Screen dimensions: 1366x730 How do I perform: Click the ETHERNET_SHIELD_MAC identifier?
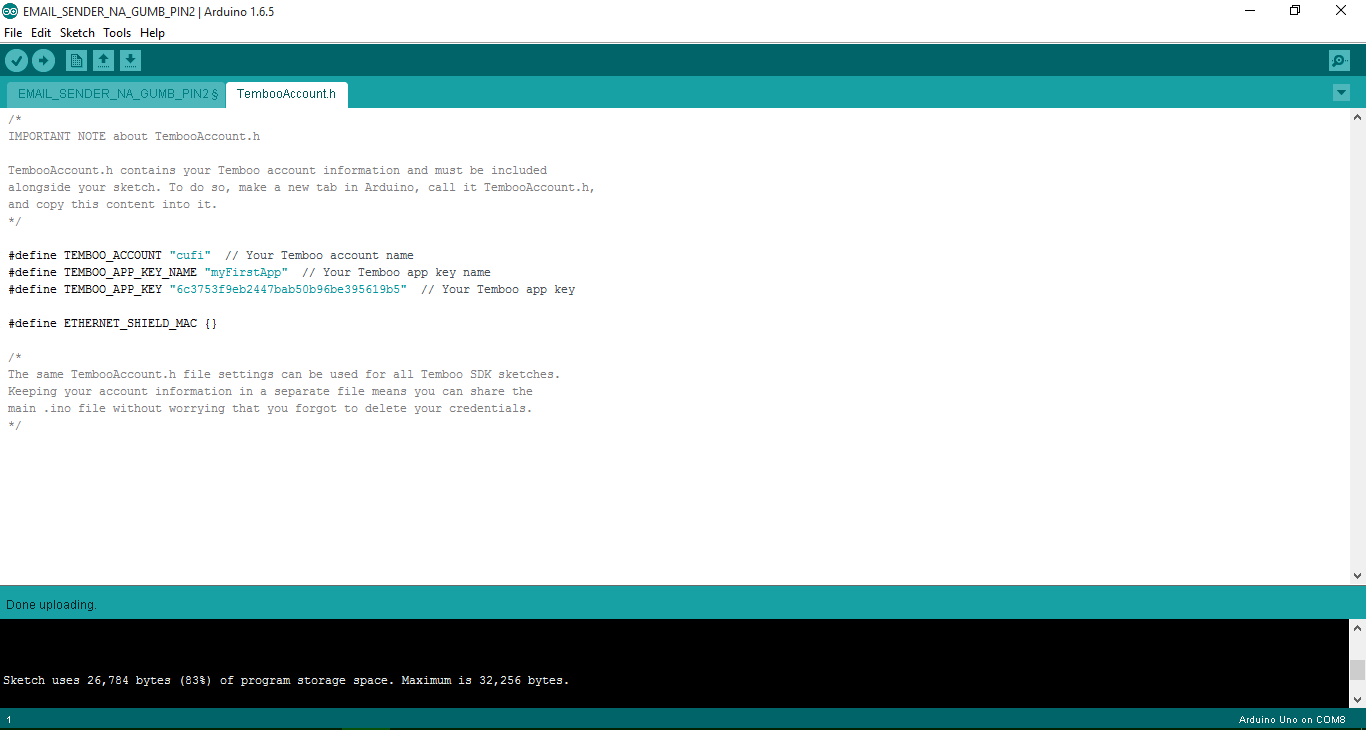click(x=130, y=324)
